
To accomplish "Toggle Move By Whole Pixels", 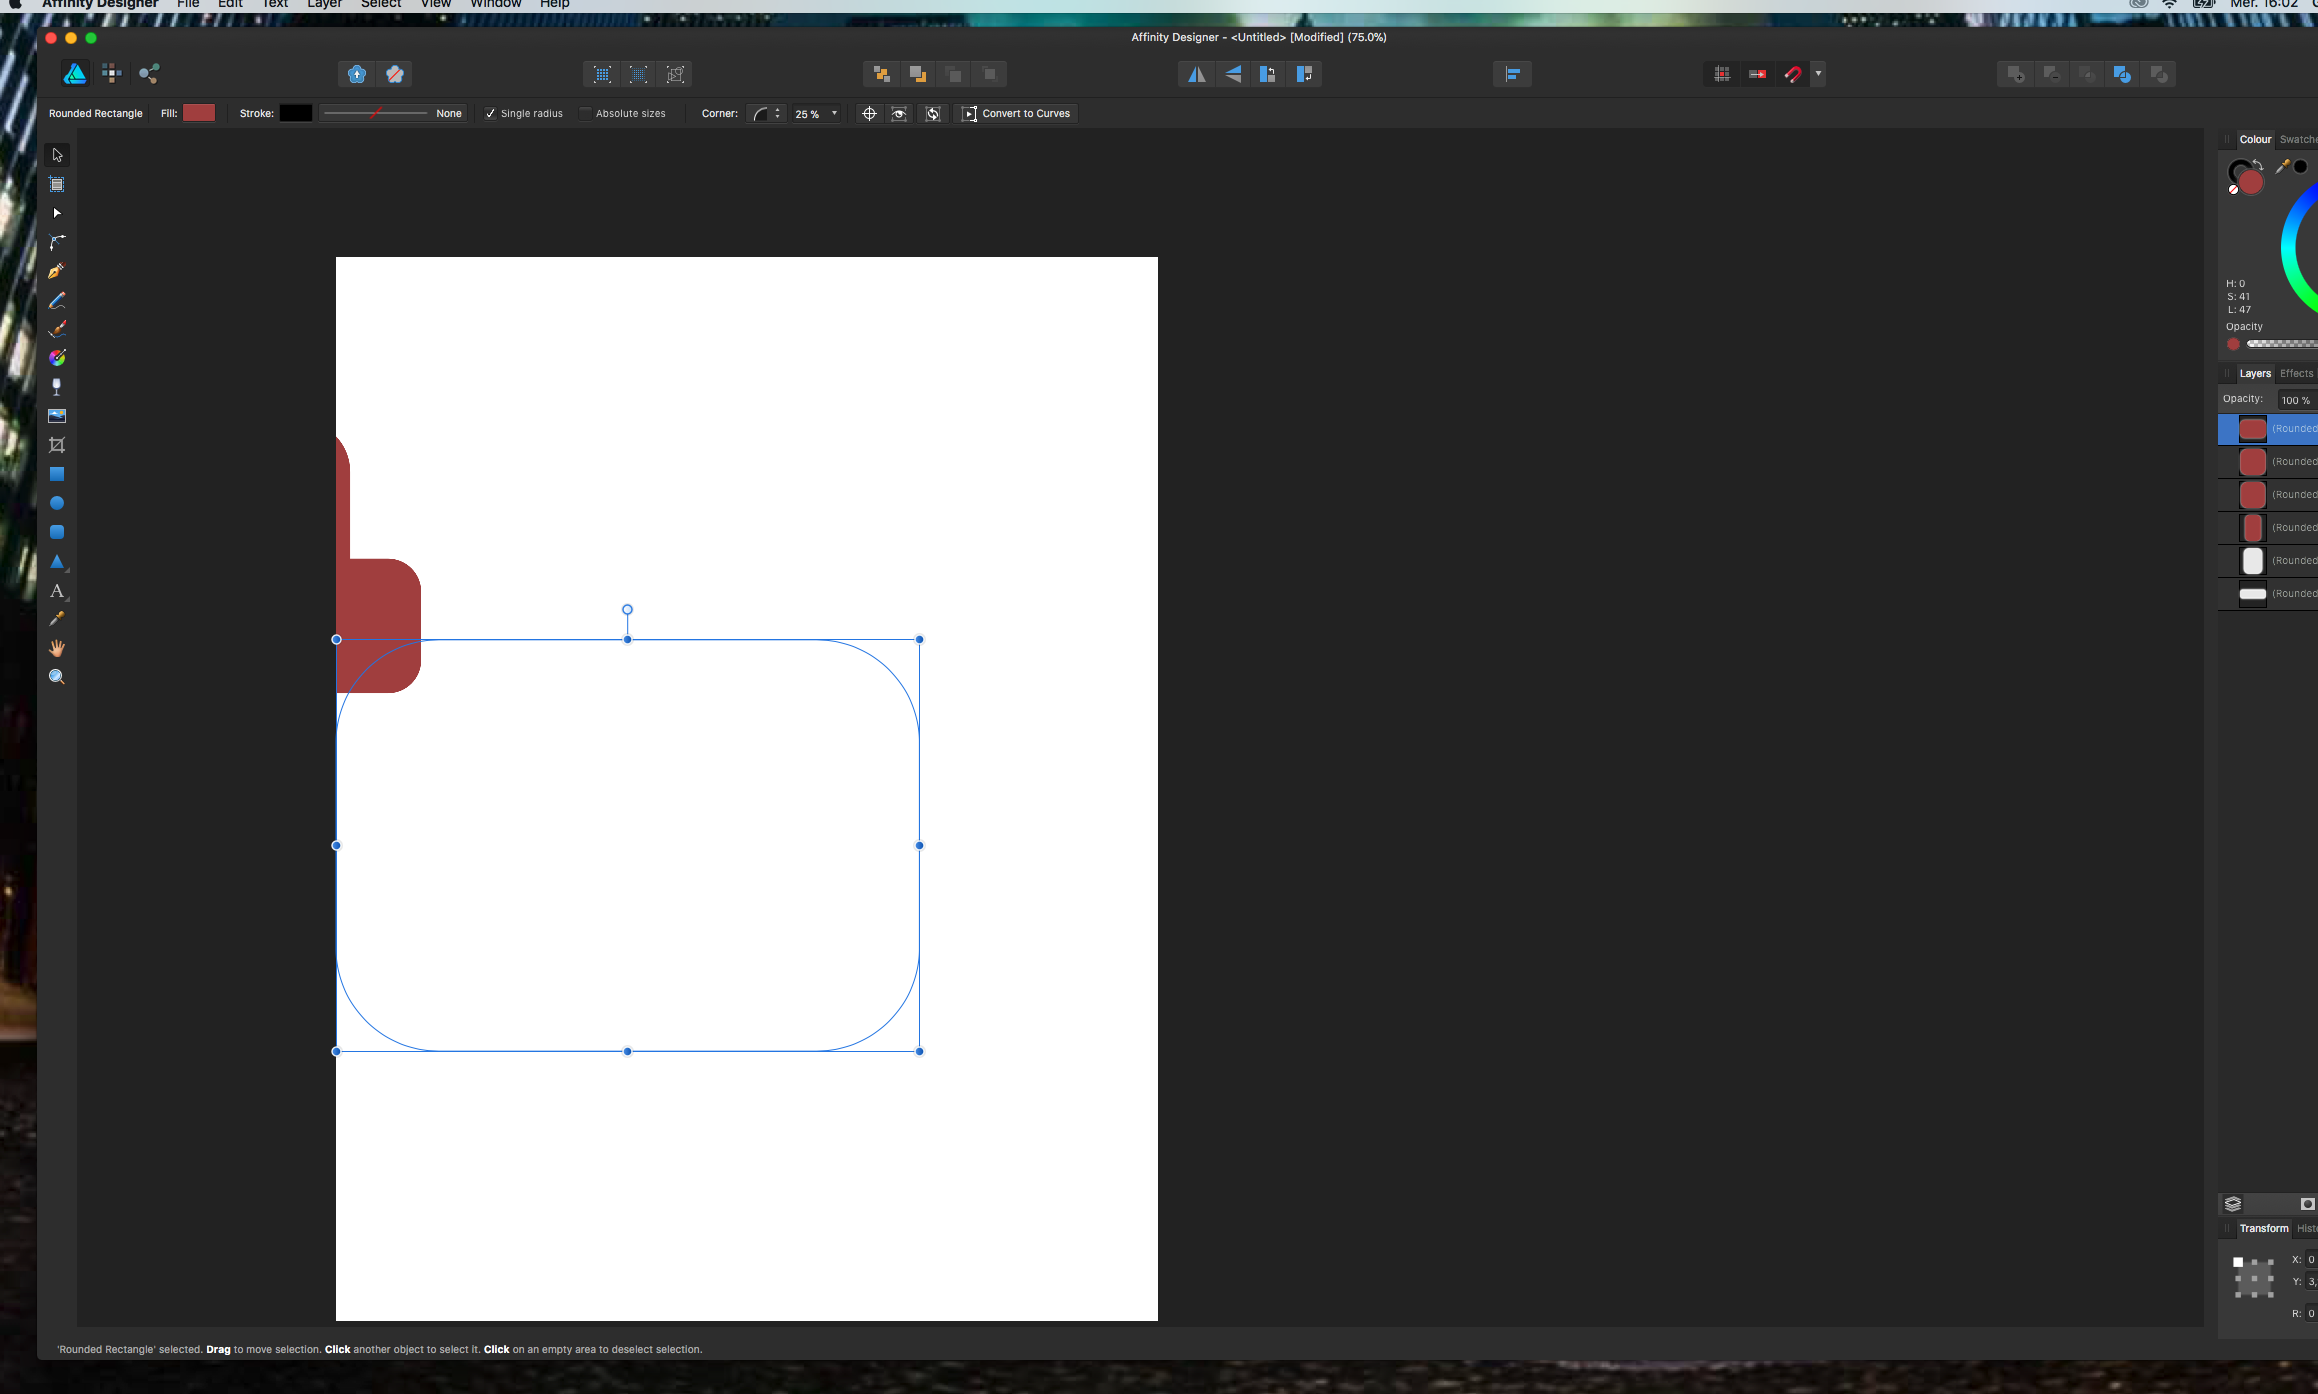I will coord(1757,74).
